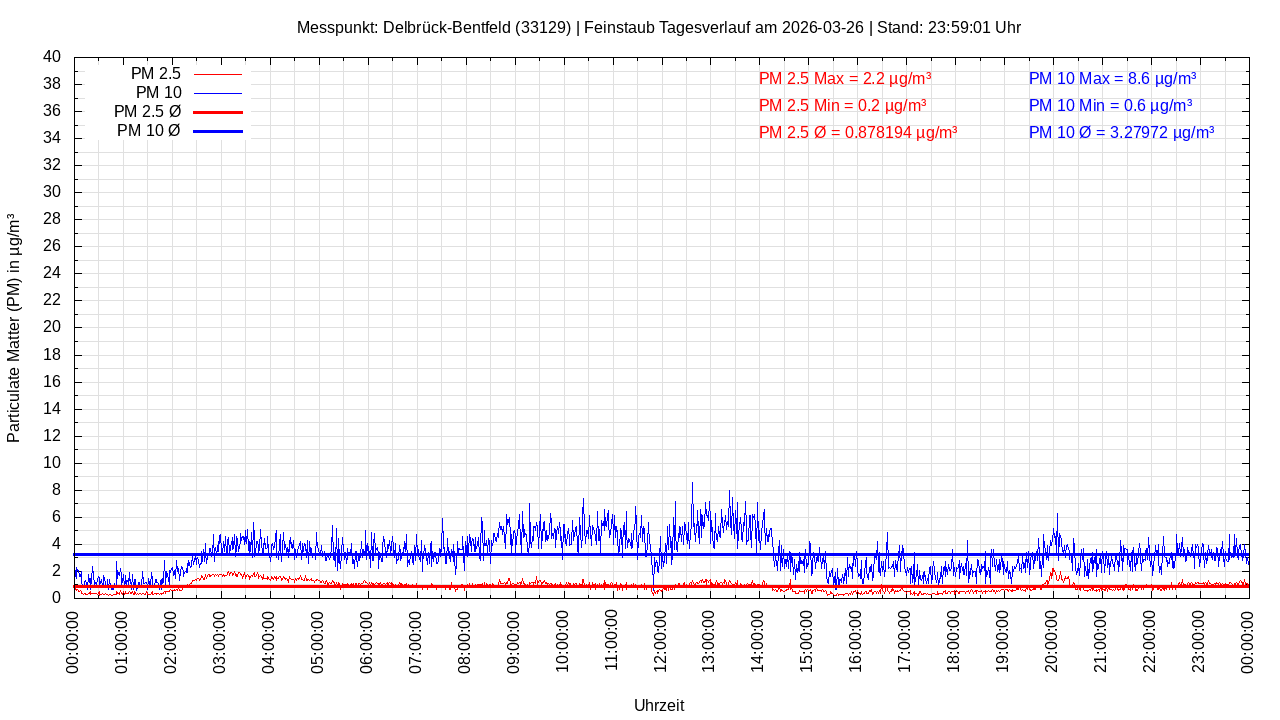This screenshot has width=1280, height=720.
Task: Click the 12:00:00 x-axis time label
Action: pos(661,641)
